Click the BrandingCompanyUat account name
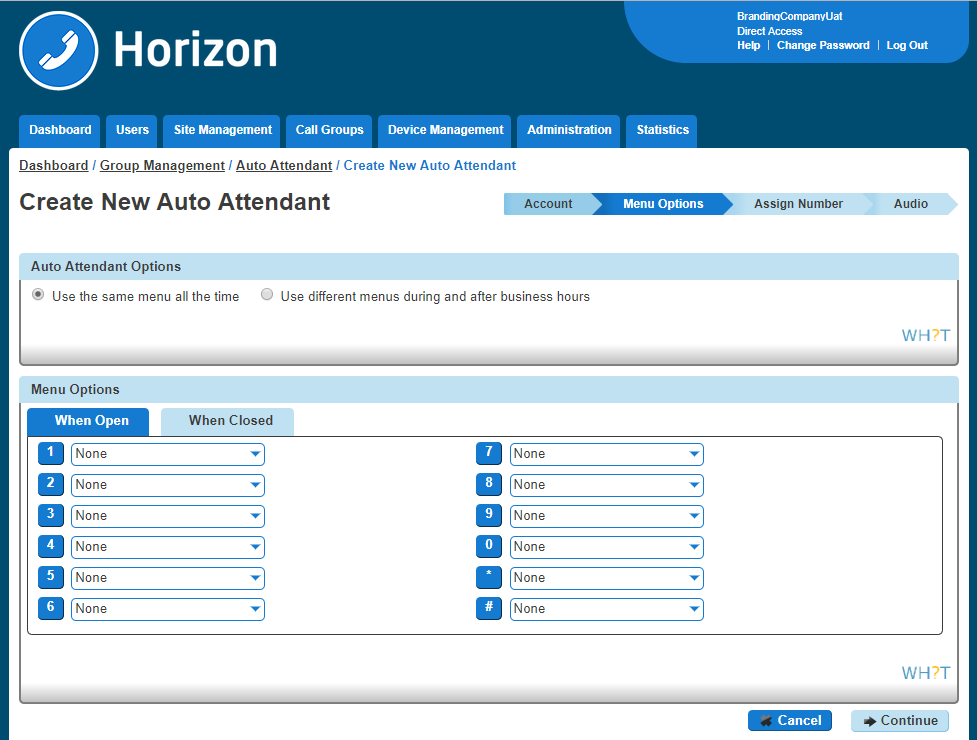The width and height of the screenshot is (977, 740). 789,16
